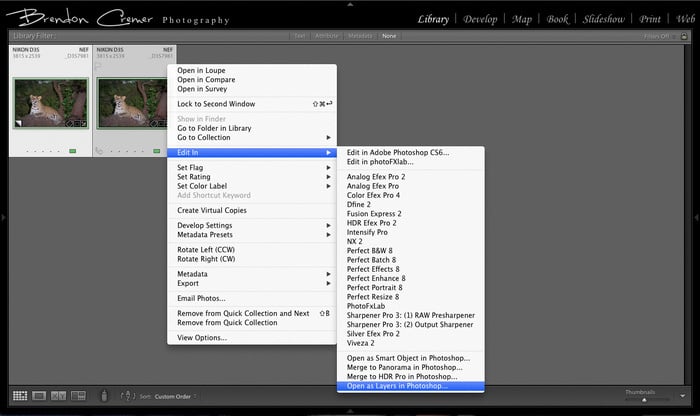Toggle sort direction icon next to Sort
The image size is (700, 416).
(x=128, y=395)
